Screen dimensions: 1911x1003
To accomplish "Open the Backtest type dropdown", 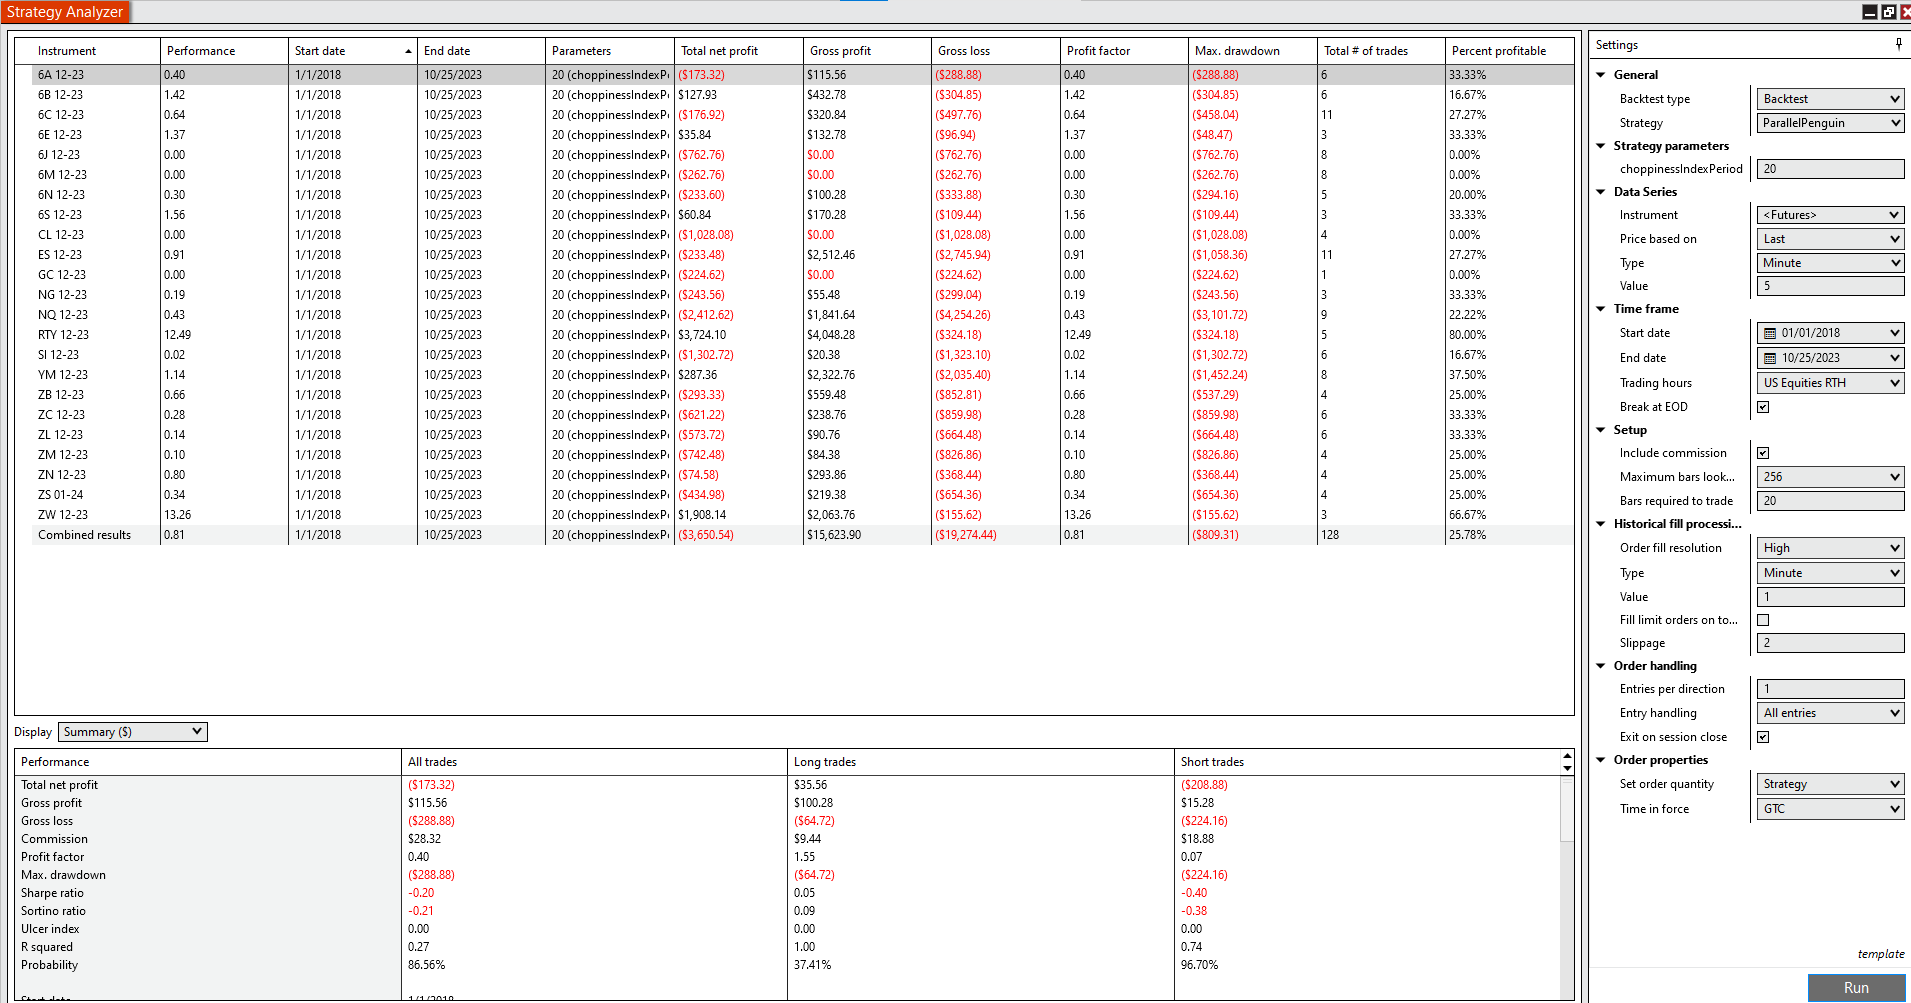I will point(1830,99).
